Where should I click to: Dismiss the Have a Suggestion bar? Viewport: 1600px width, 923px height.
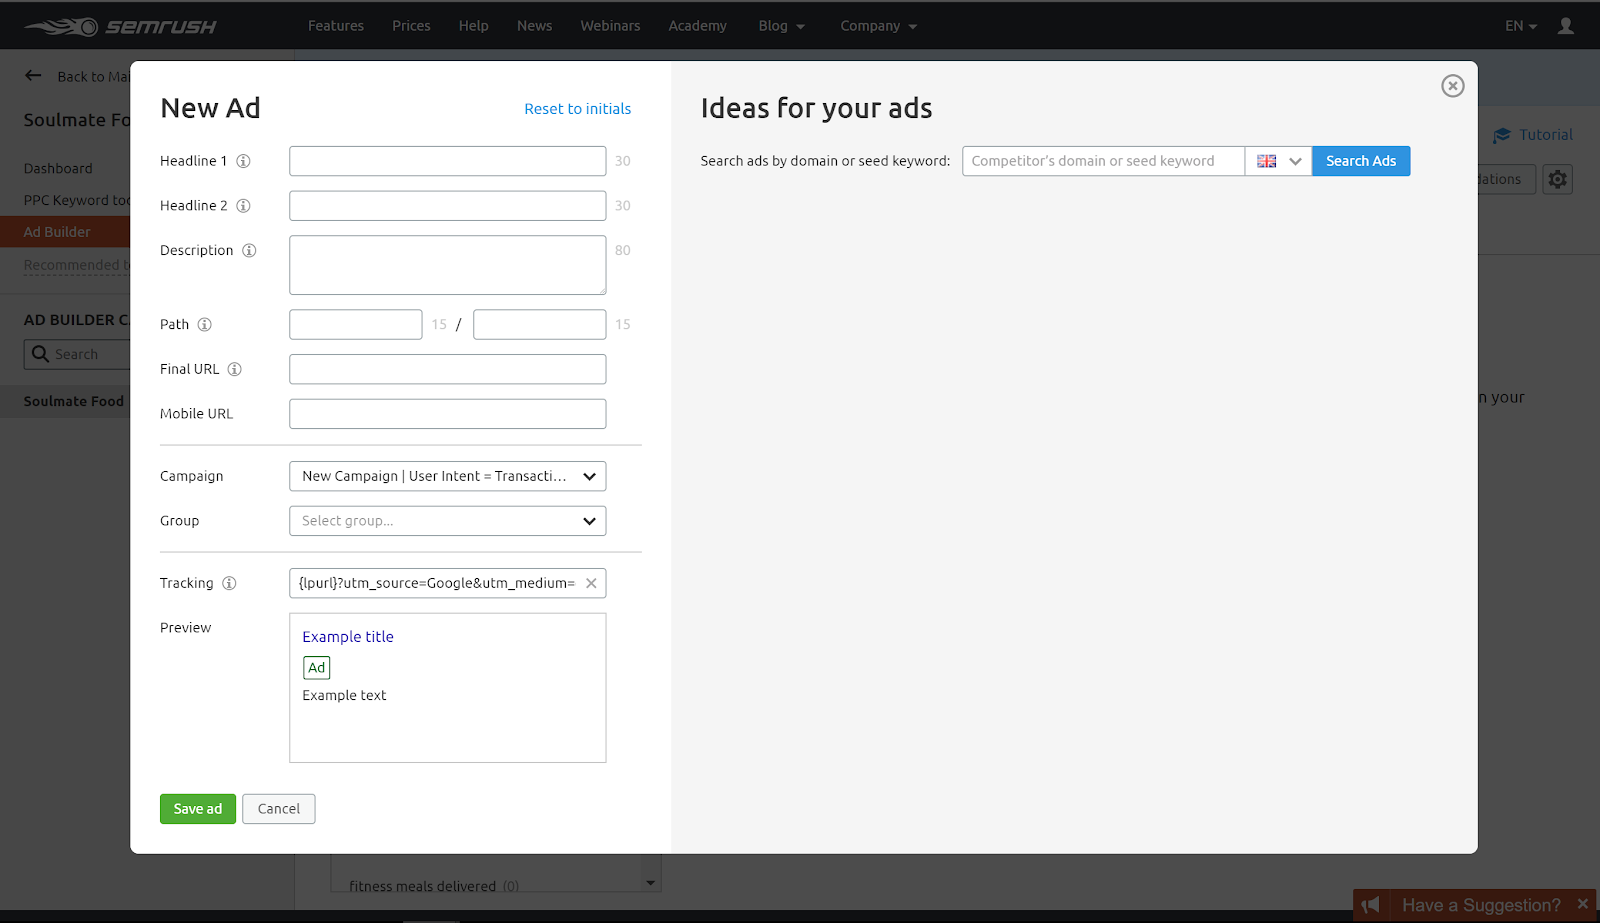[x=1582, y=904]
